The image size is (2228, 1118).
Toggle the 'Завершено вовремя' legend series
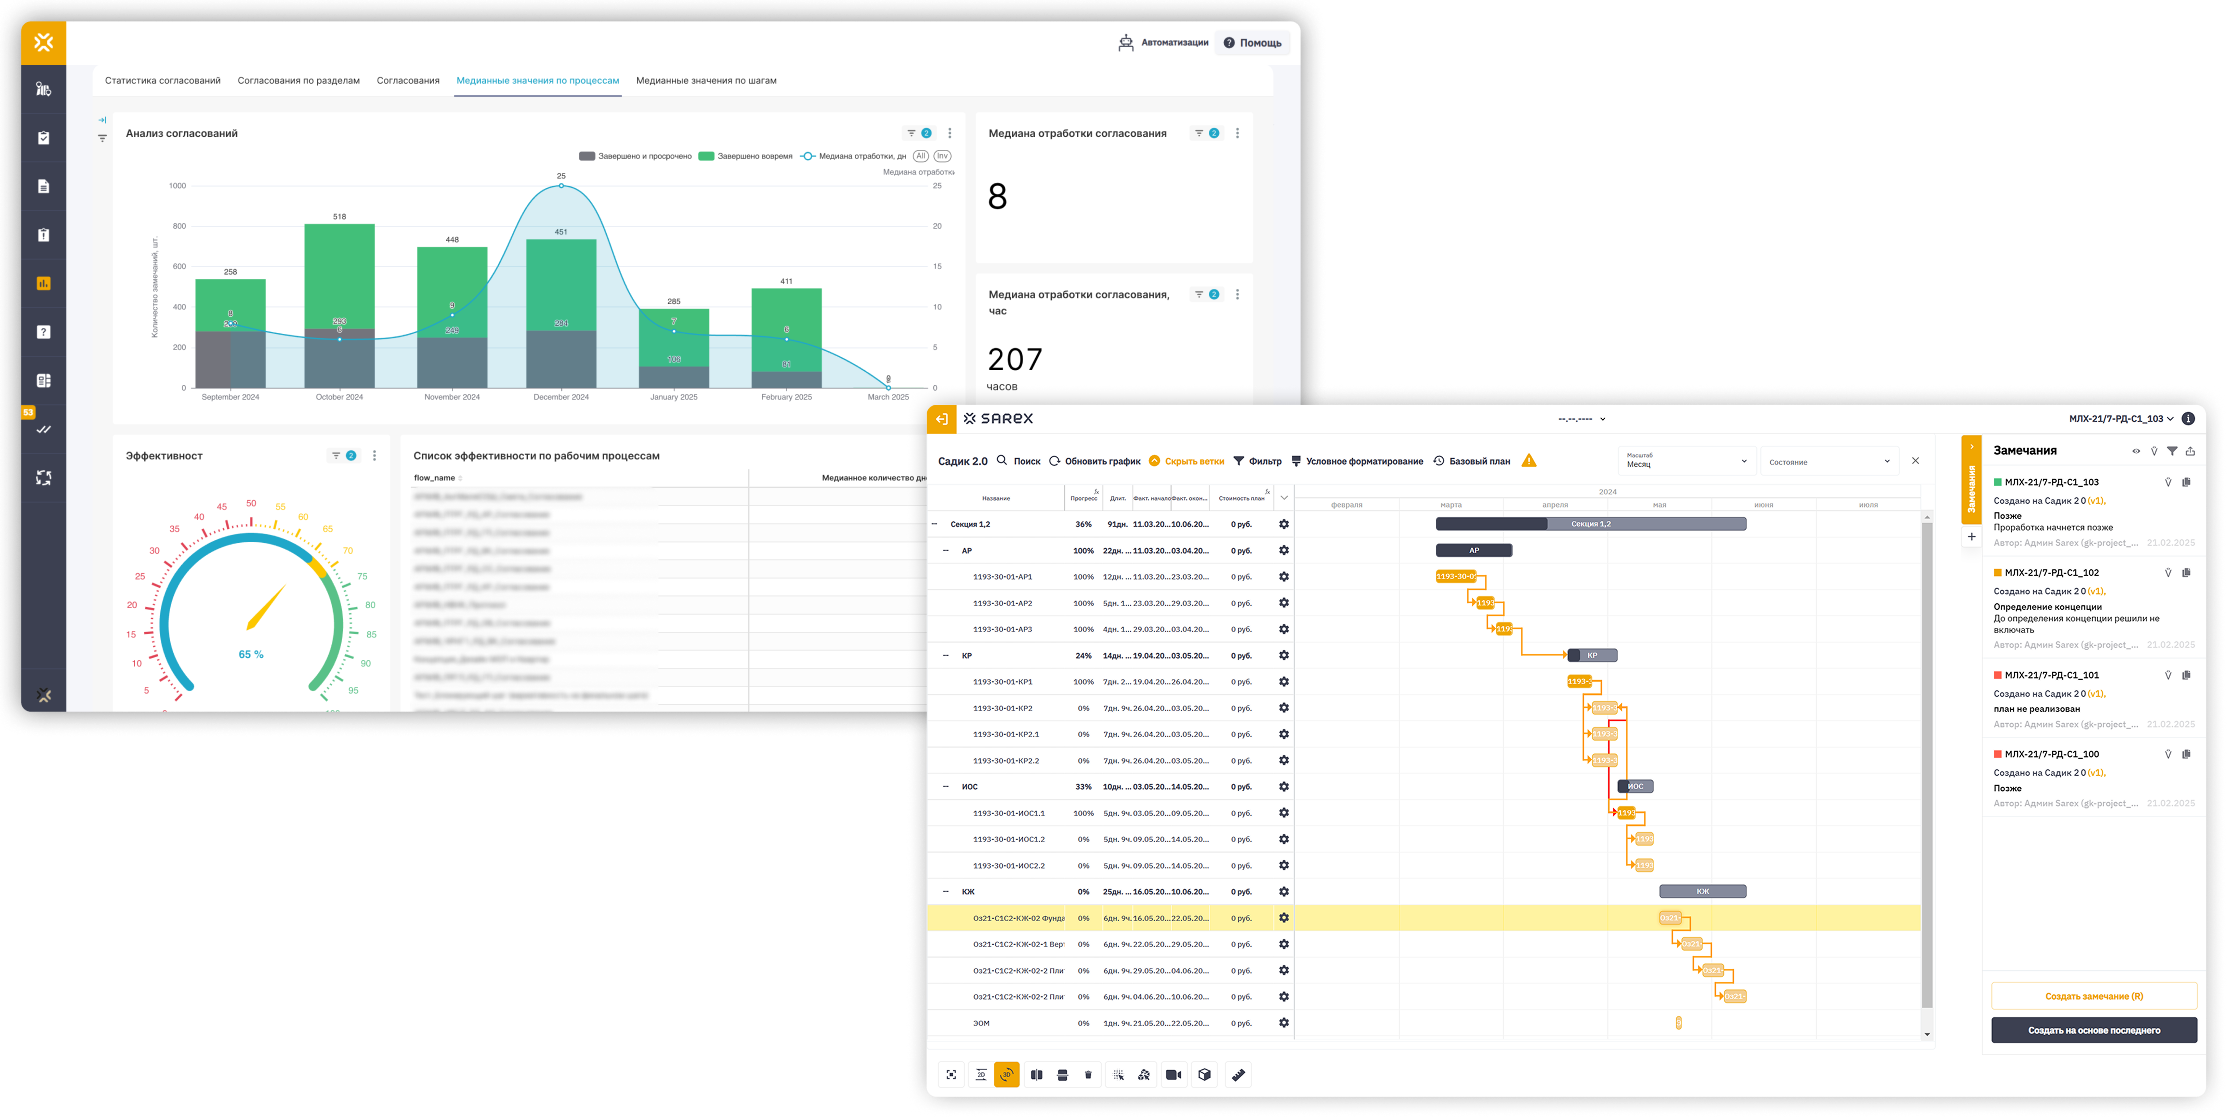(x=745, y=156)
